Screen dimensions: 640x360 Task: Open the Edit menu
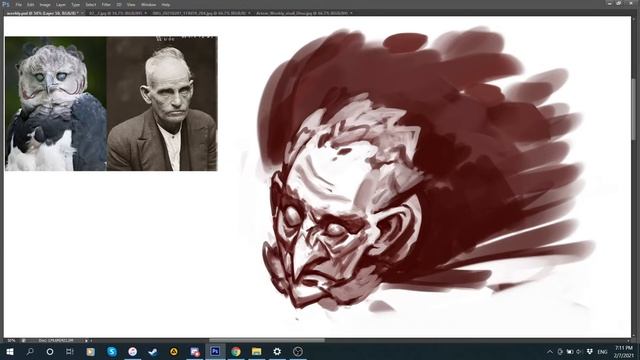coord(31,5)
